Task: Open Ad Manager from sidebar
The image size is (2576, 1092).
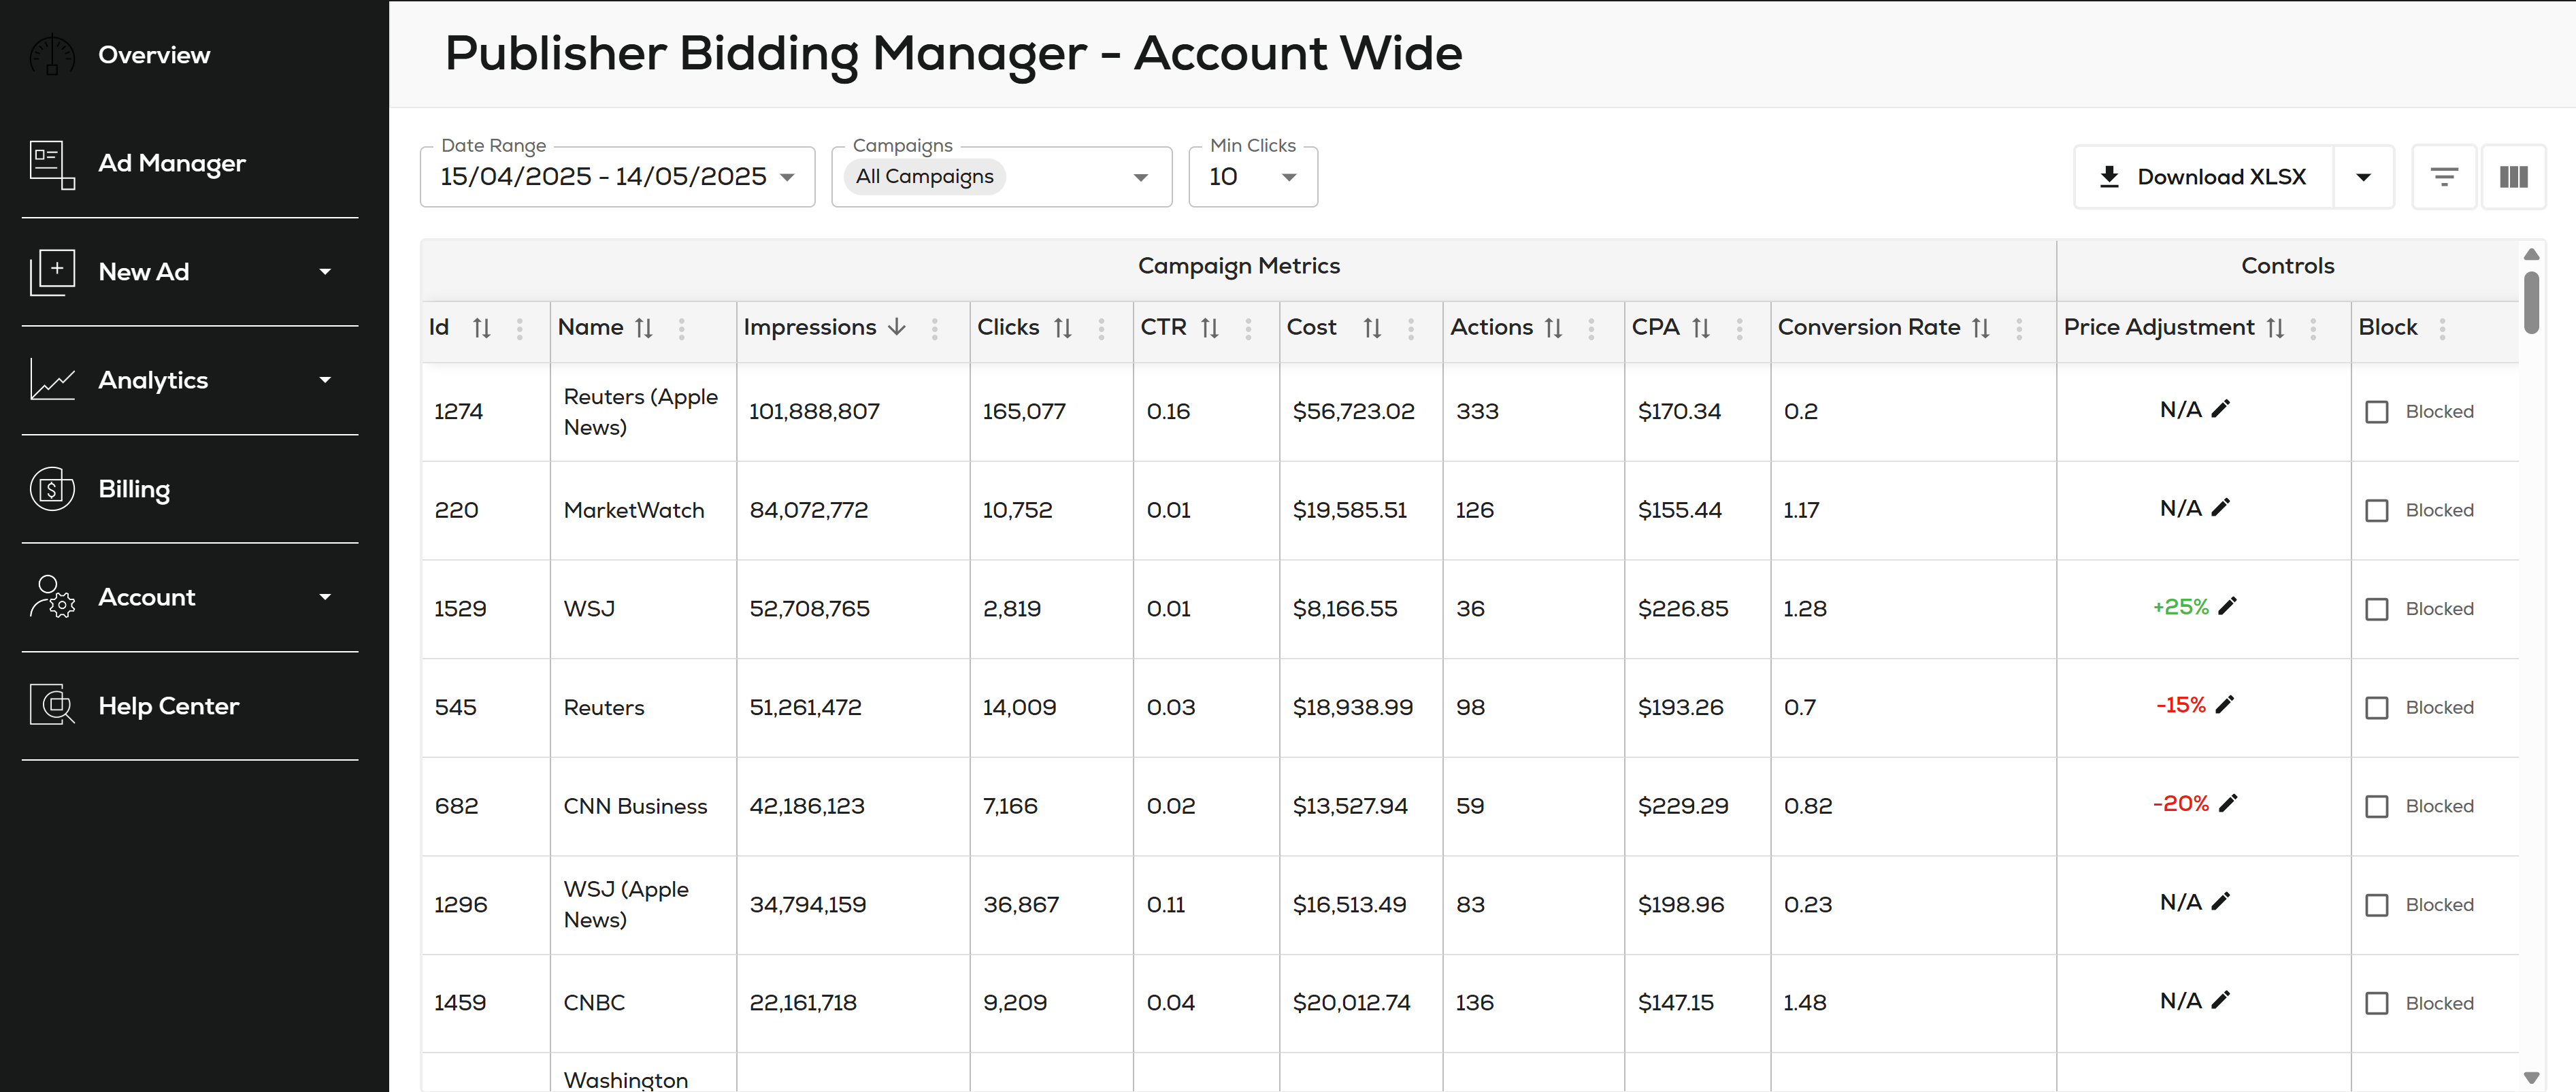Action: (x=172, y=164)
